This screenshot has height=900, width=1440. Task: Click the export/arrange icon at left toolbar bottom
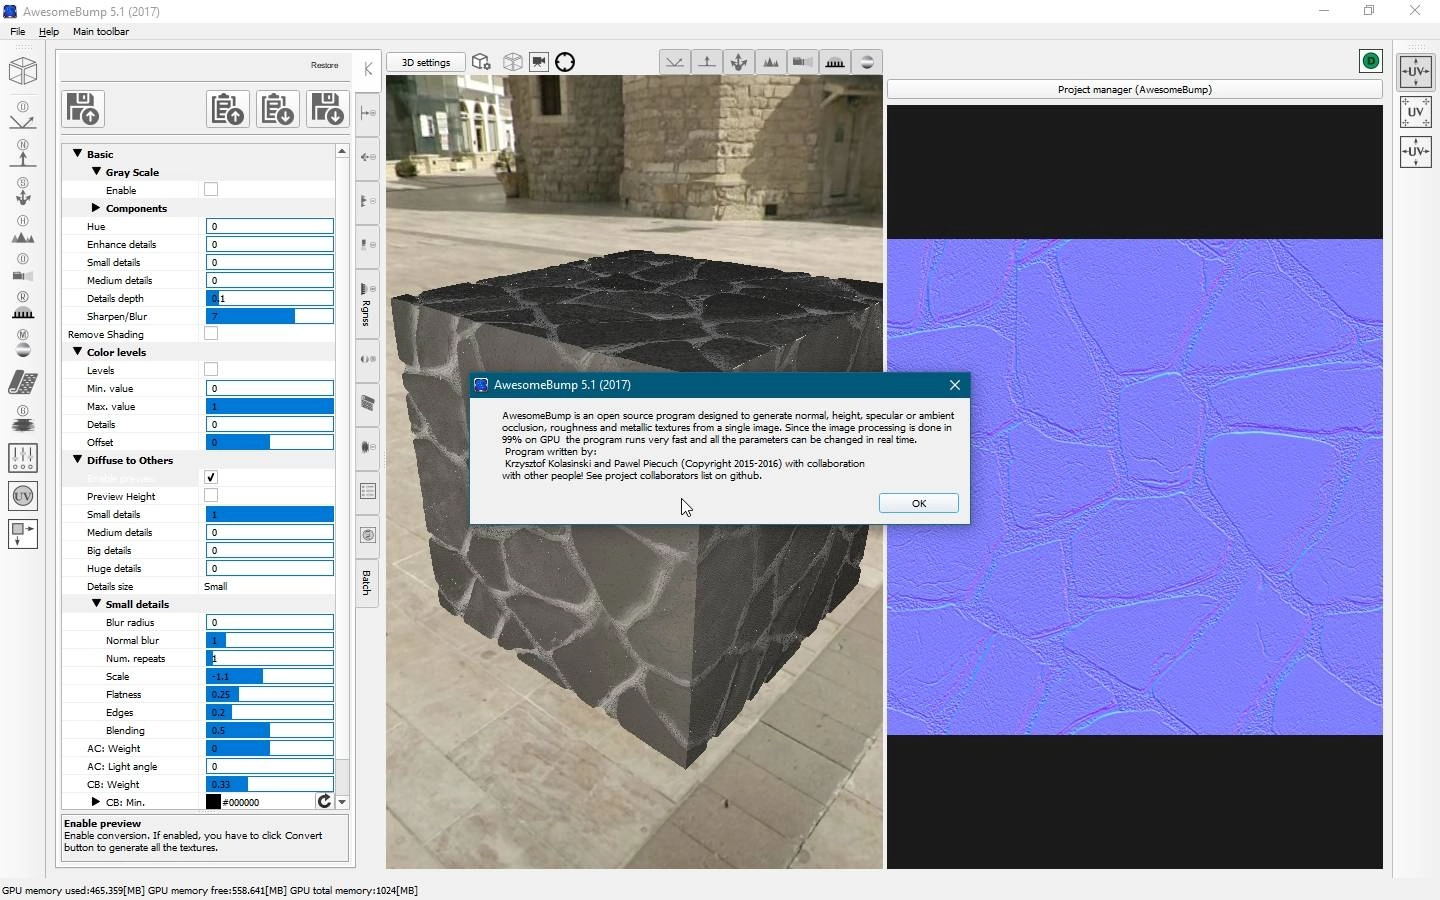[x=22, y=534]
